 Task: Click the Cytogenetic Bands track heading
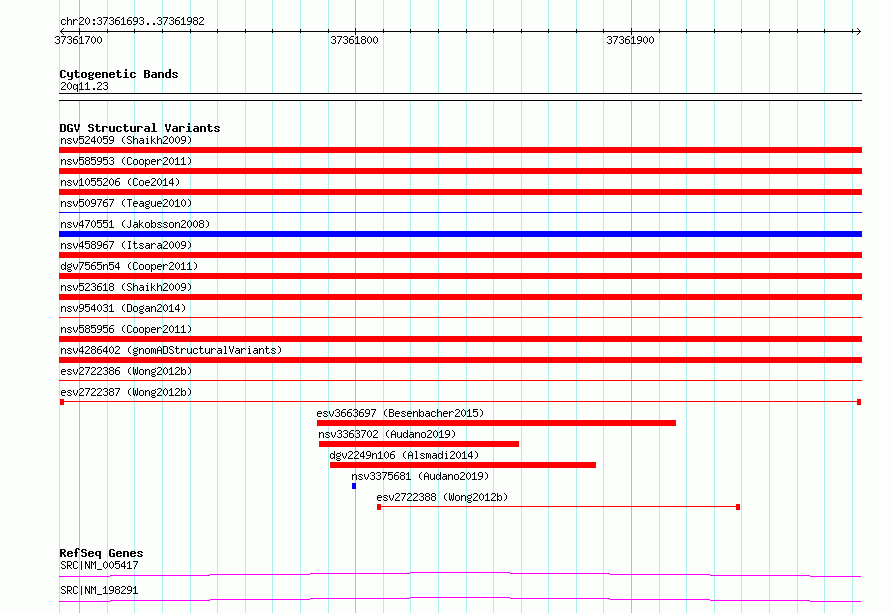coord(119,74)
